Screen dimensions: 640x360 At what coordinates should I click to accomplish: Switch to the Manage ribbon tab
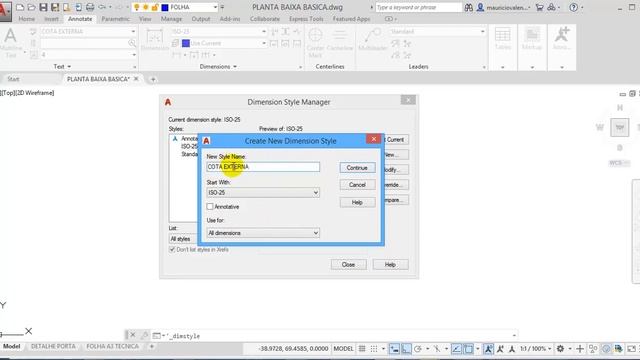coord(171,19)
